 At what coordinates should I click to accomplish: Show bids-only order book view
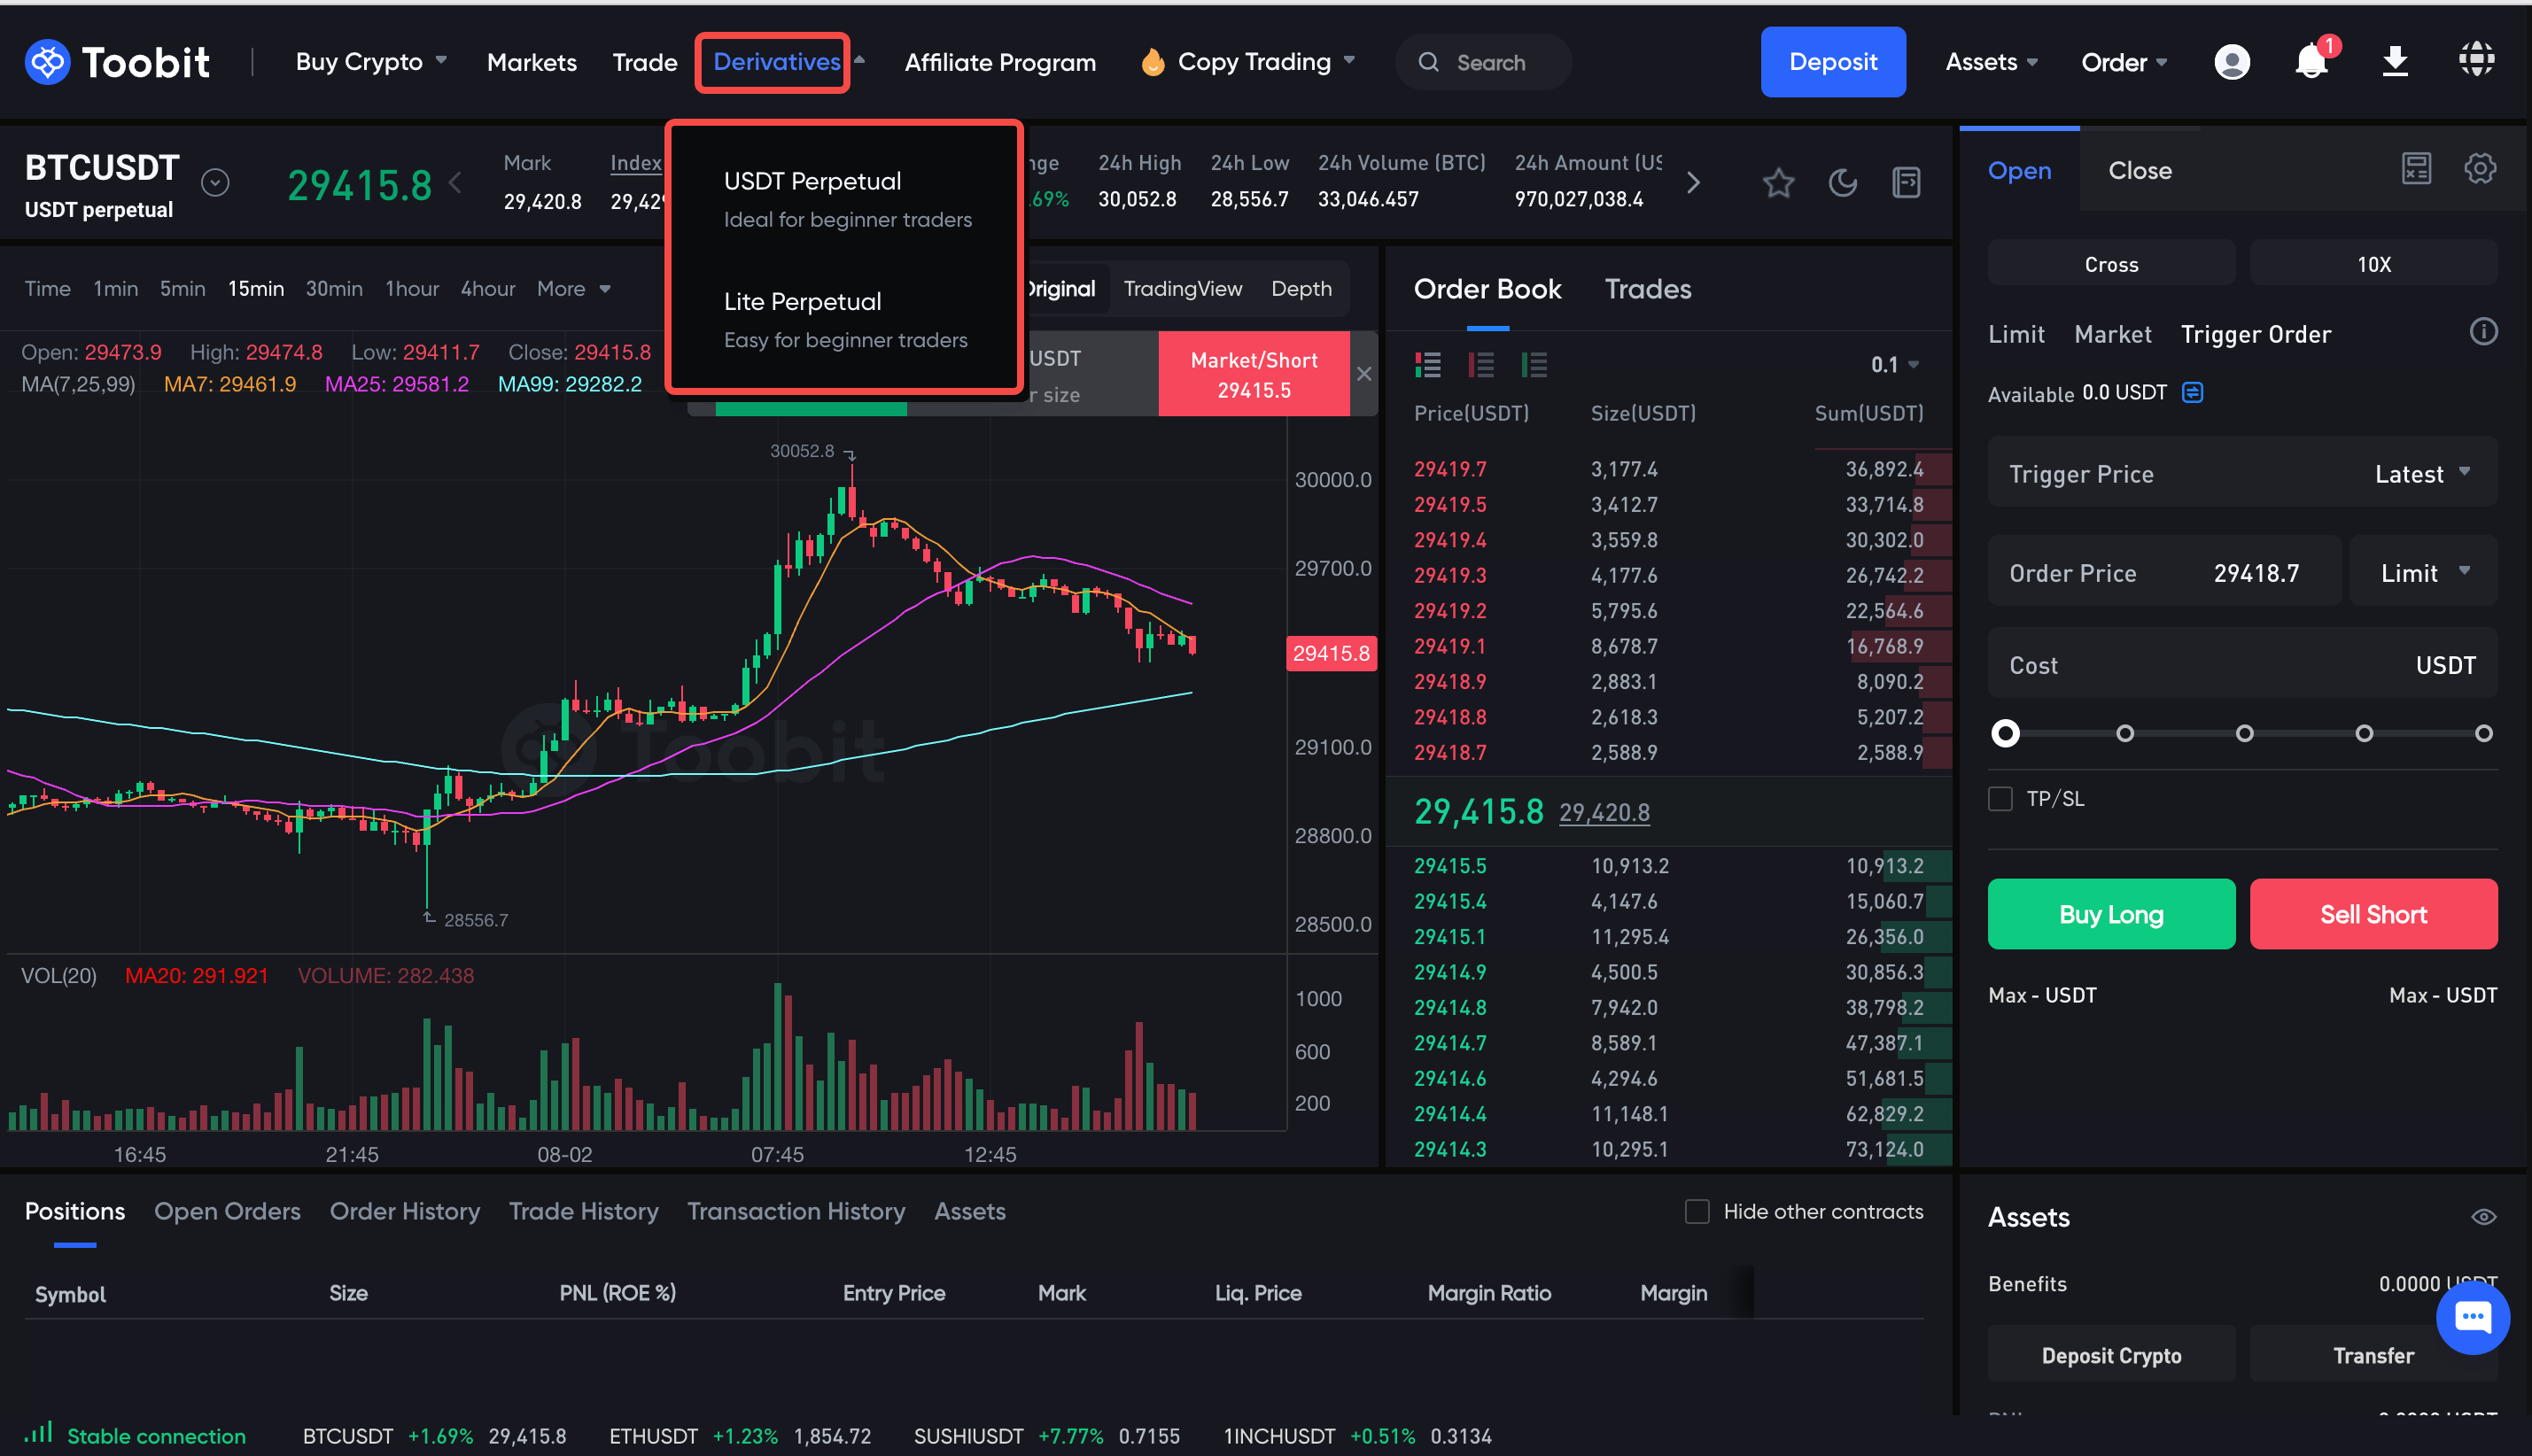coord(1533,365)
